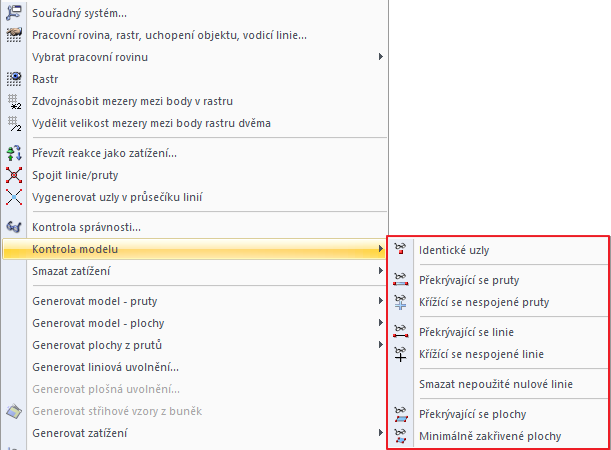This screenshot has width=611, height=450.
Task: Expand the Generovat model - pruty arrow
Action: point(380,301)
